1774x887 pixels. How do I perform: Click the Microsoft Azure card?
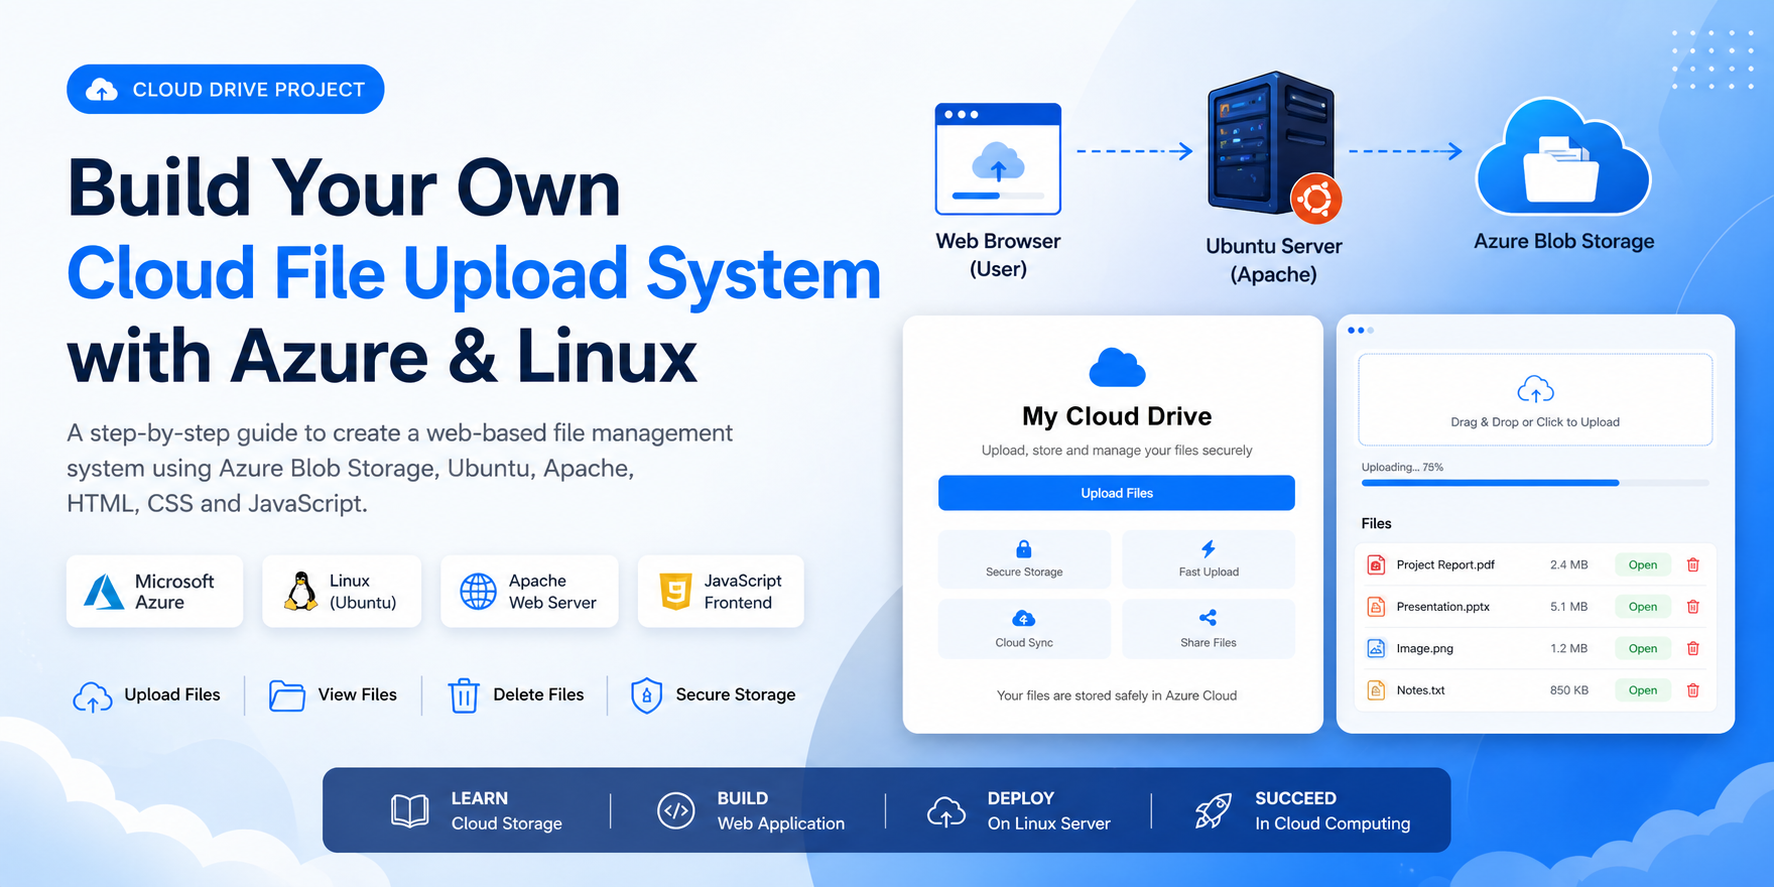coord(155,591)
